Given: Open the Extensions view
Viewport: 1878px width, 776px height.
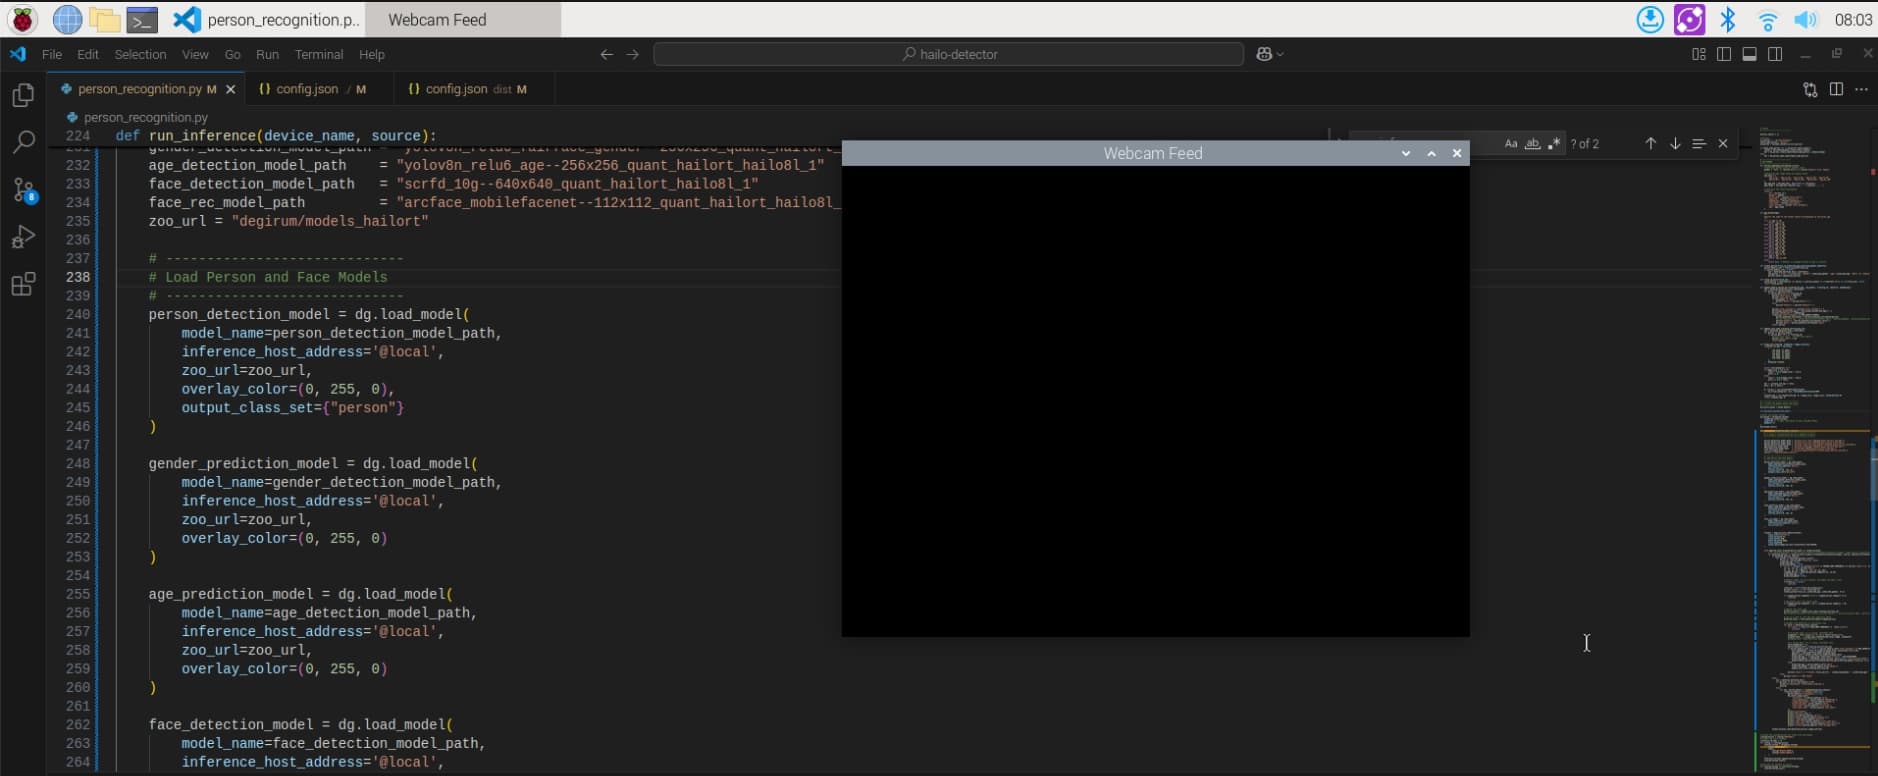Looking at the screenshot, I should pos(23,284).
